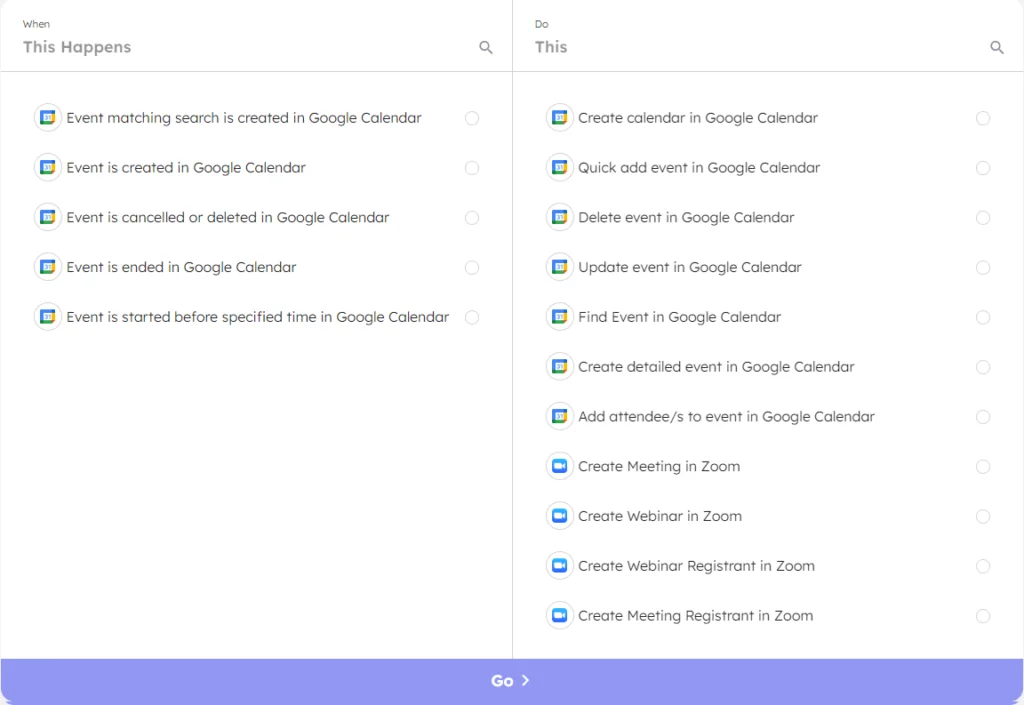Choose Event is started before specified time trigger
The width and height of the screenshot is (1024, 705).
[x=257, y=317]
